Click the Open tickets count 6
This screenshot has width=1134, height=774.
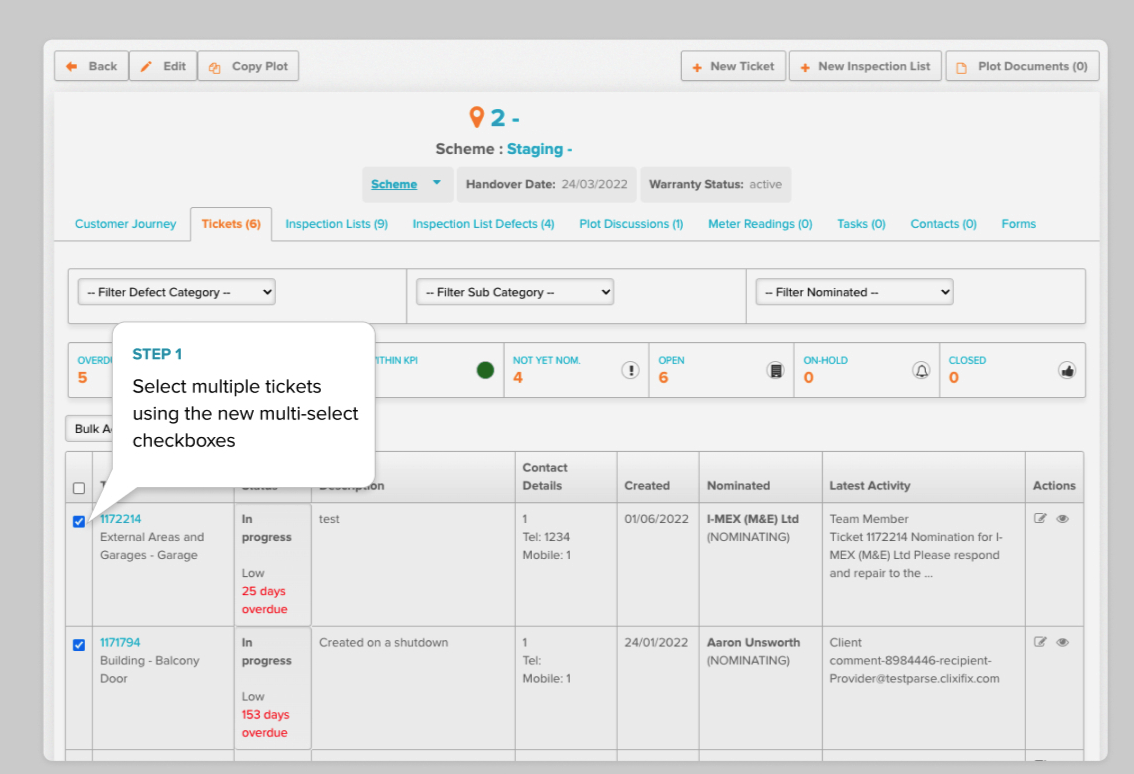pyautogui.click(x=663, y=378)
